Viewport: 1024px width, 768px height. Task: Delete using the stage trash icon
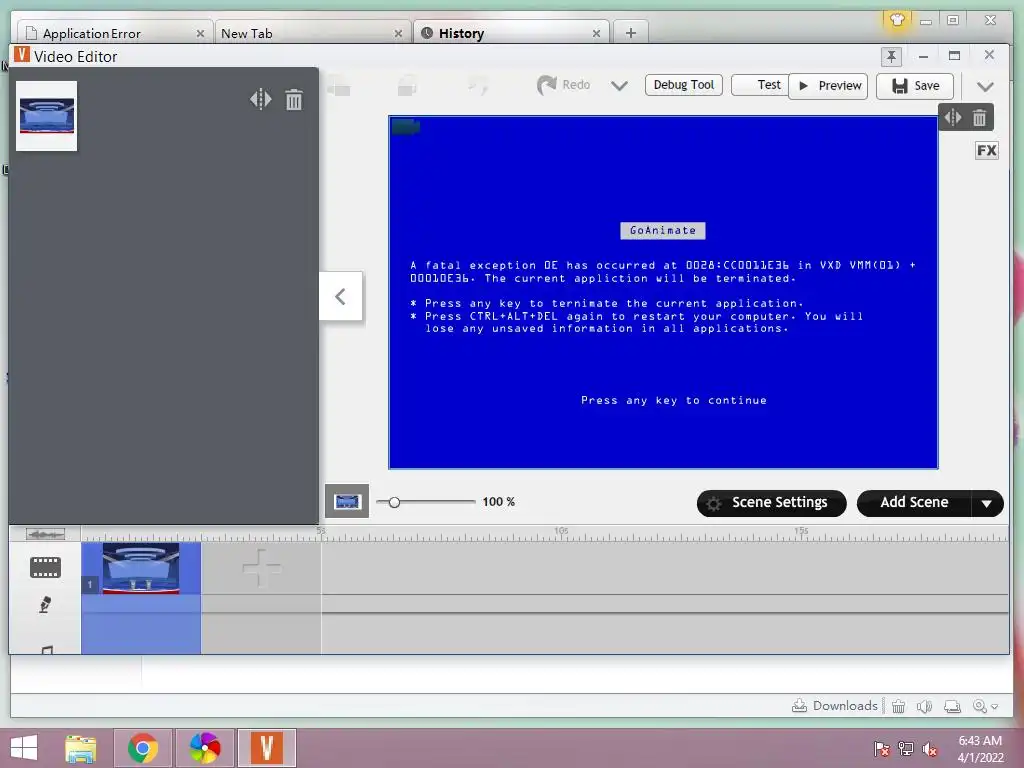979,118
